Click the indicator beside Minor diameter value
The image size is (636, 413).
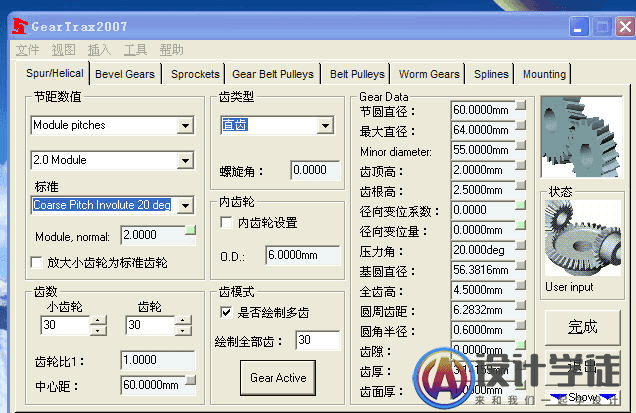click(521, 146)
